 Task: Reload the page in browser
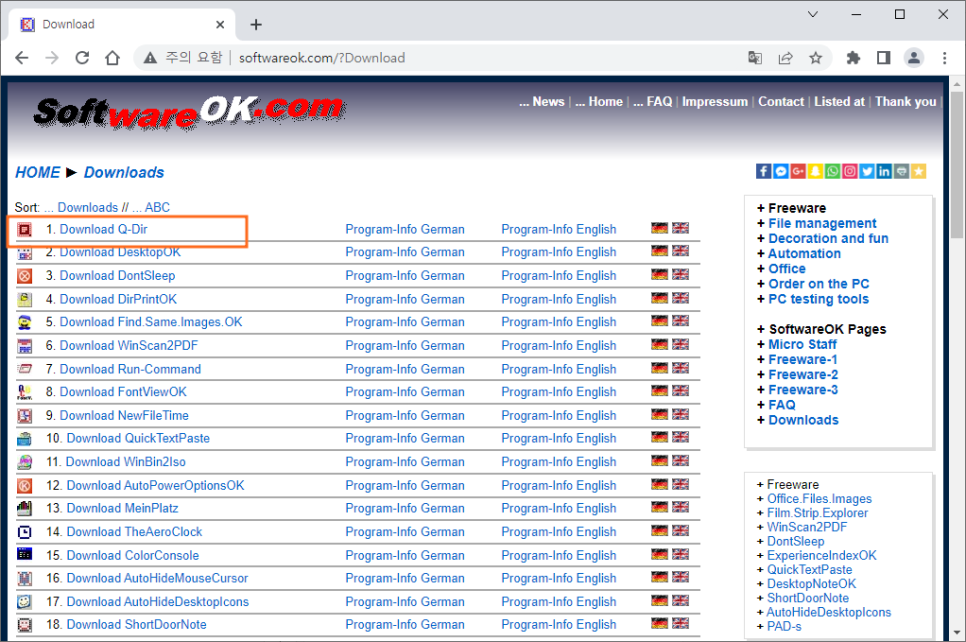(x=82, y=58)
